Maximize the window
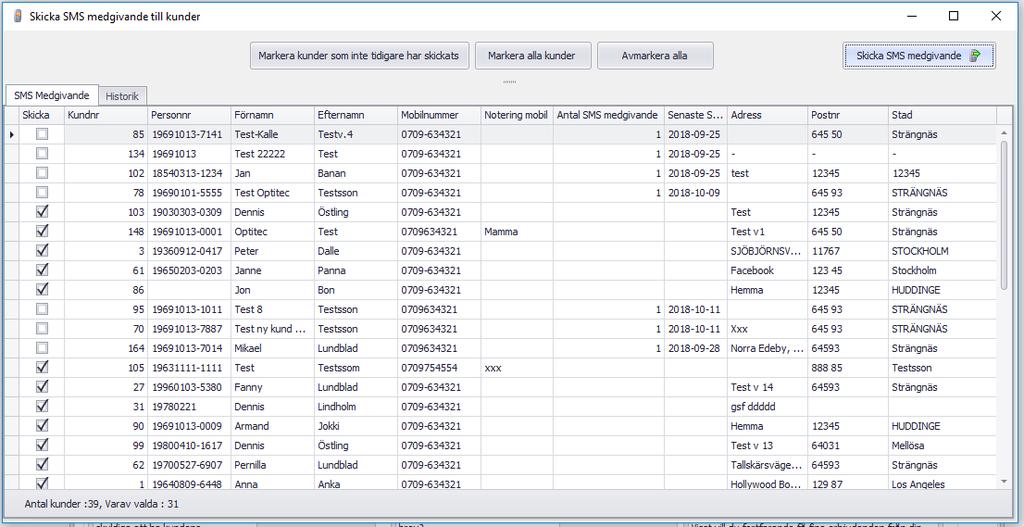Screen dimensions: 1024x527 953,16
